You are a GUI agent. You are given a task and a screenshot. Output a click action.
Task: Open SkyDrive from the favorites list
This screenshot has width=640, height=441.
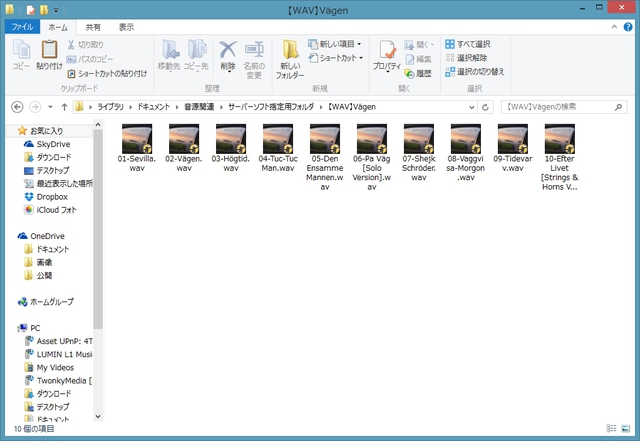(57, 144)
